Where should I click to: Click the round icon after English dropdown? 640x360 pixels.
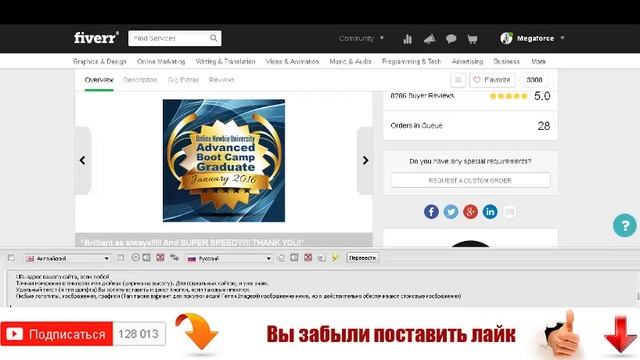pos(136,258)
